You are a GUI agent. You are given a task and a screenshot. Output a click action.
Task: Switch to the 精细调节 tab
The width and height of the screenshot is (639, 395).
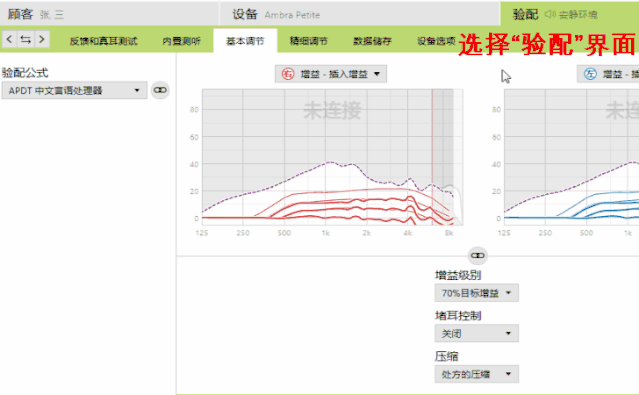point(308,41)
